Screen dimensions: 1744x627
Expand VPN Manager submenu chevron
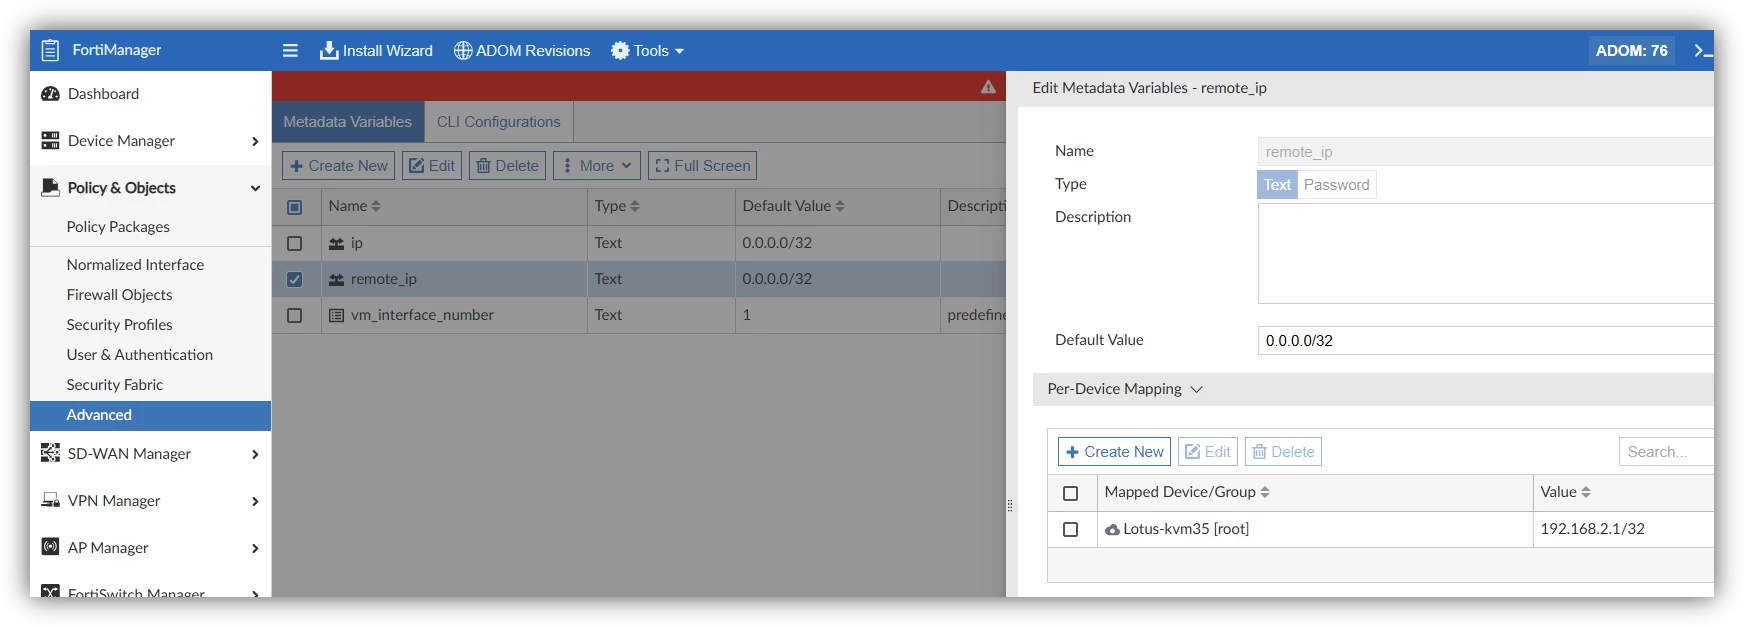click(255, 502)
